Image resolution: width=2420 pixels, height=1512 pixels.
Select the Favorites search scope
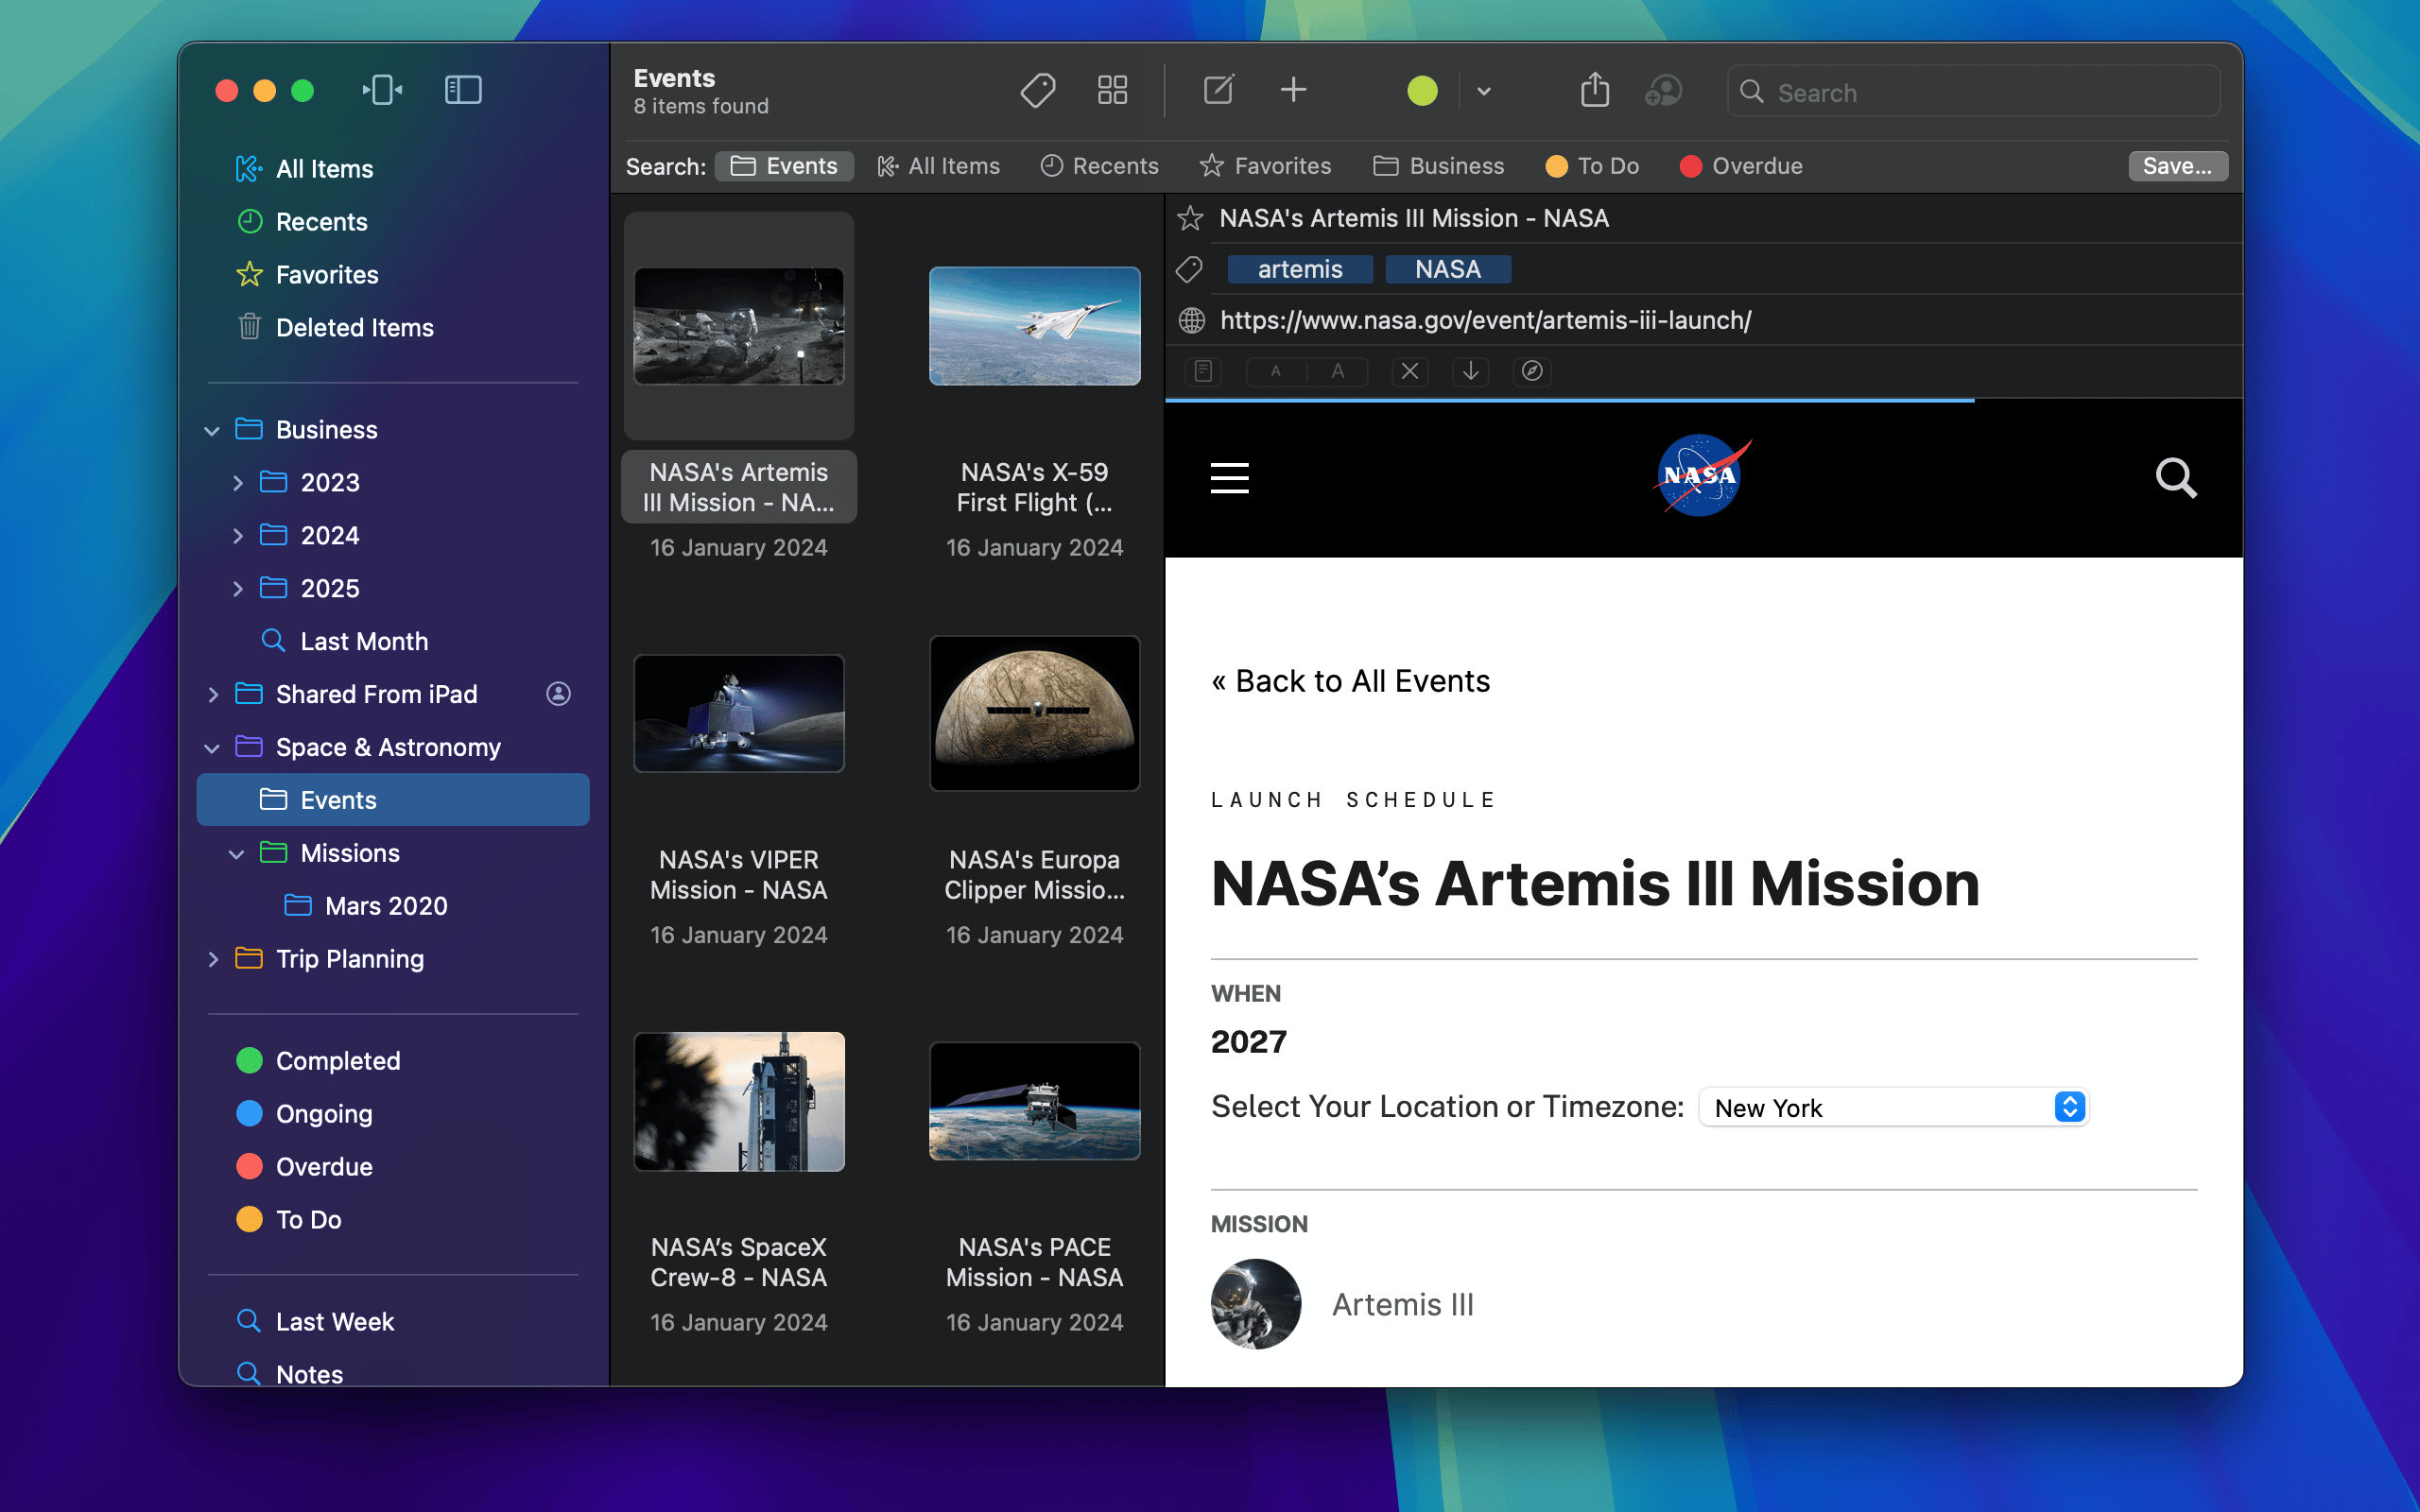point(1265,166)
